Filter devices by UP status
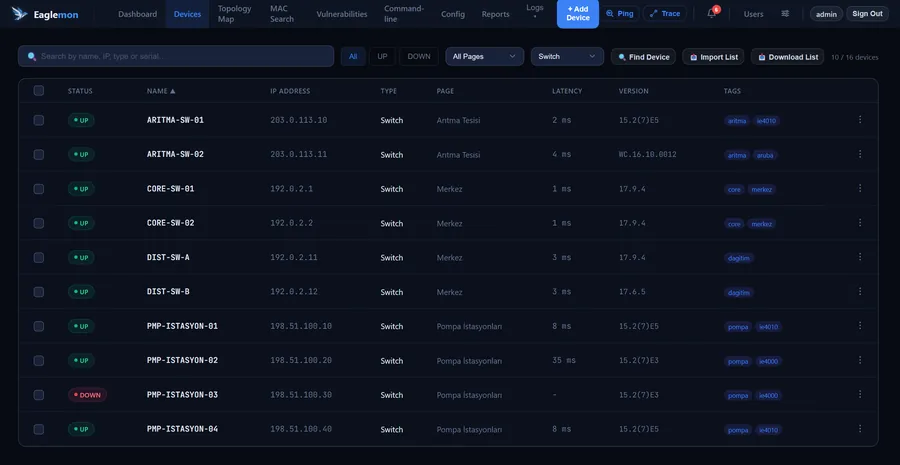Screen dimensions: 900x465 coord(382,56)
